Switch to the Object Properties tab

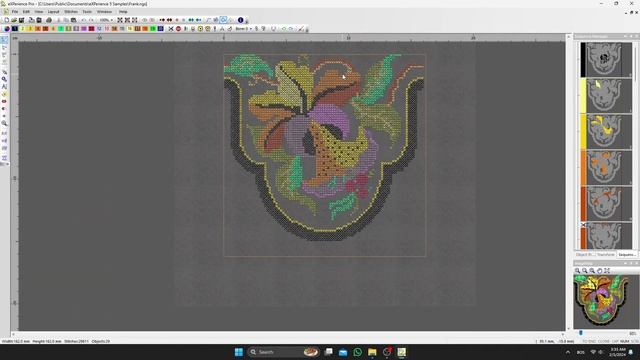click(585, 254)
